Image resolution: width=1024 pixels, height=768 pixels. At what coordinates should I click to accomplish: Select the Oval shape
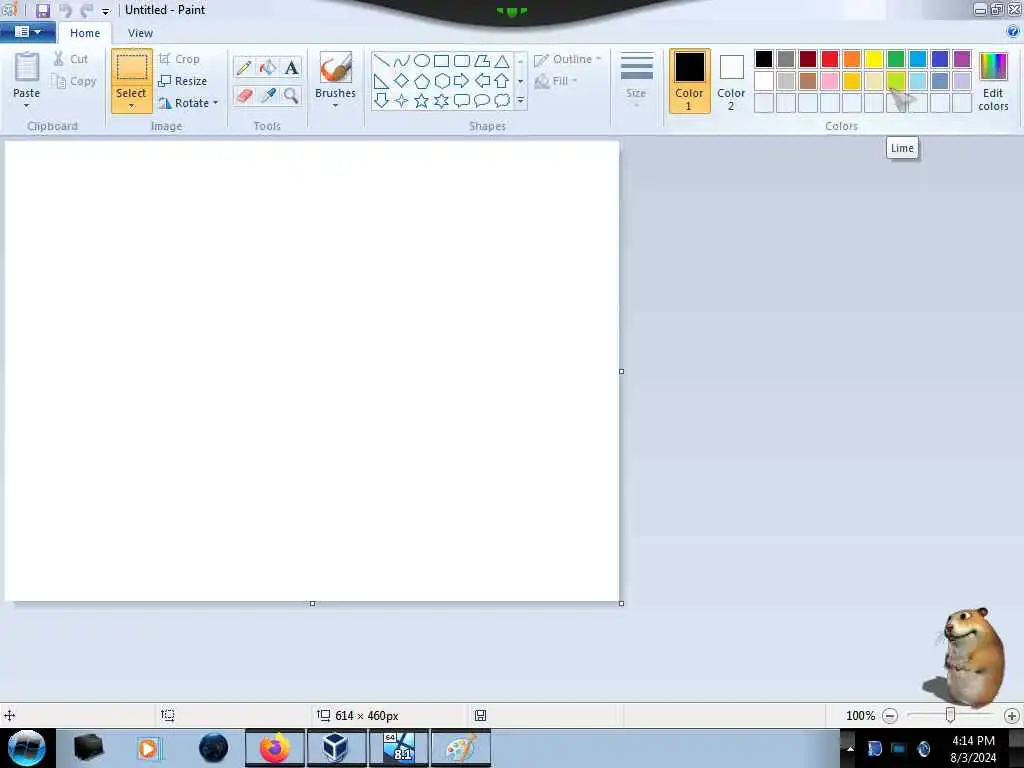tap(422, 61)
